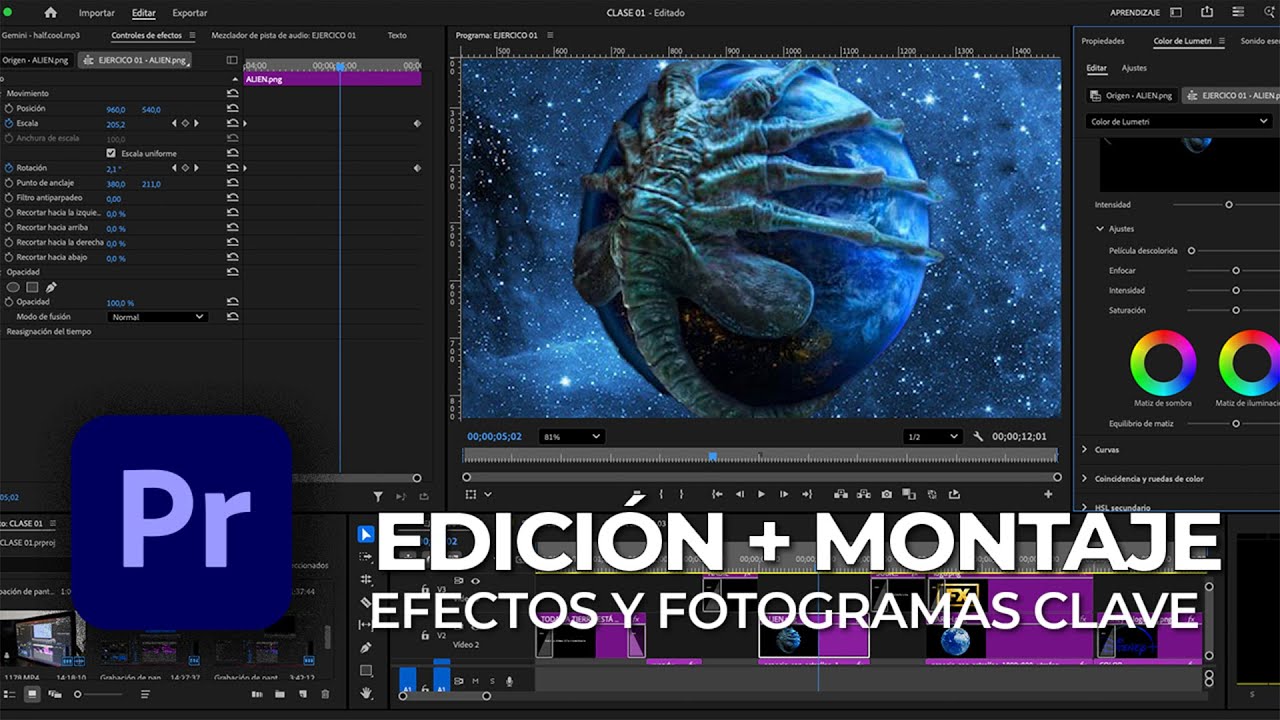Enable Posición animation stopwatch
Image resolution: width=1280 pixels, height=720 pixels.
(x=9, y=109)
